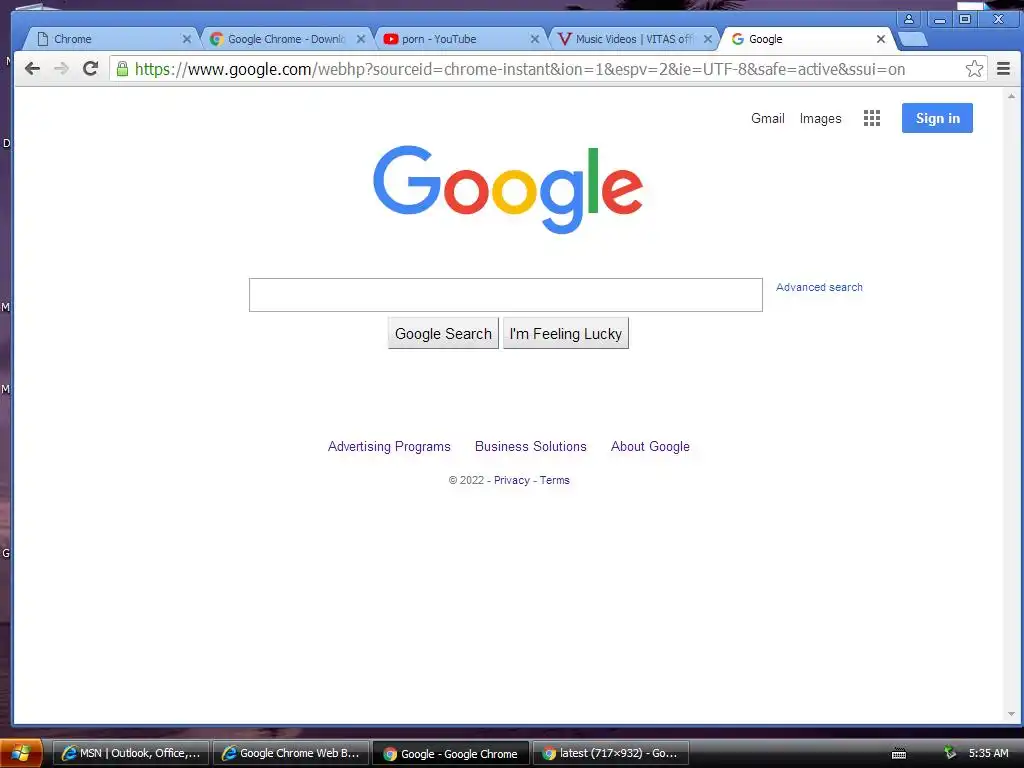This screenshot has height=768, width=1024.
Task: Open the About Google link
Action: point(650,447)
